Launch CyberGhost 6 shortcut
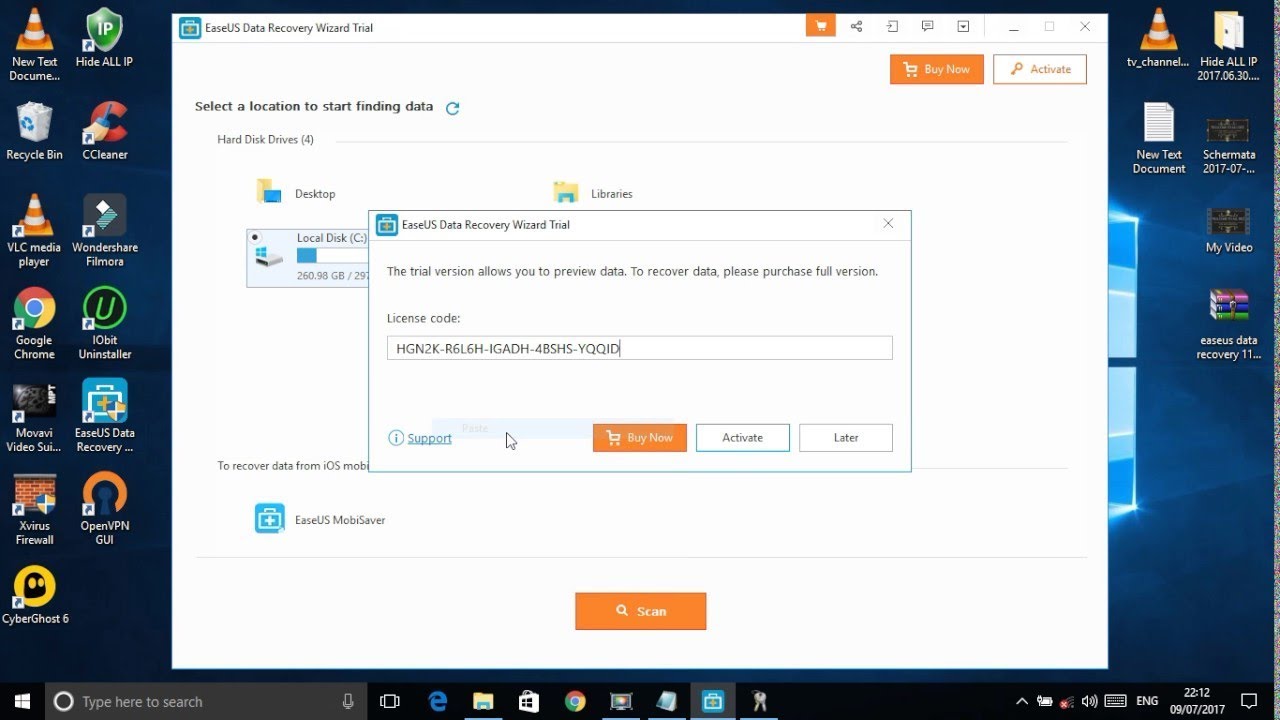Screen dimensions: 1280x720 34,596
